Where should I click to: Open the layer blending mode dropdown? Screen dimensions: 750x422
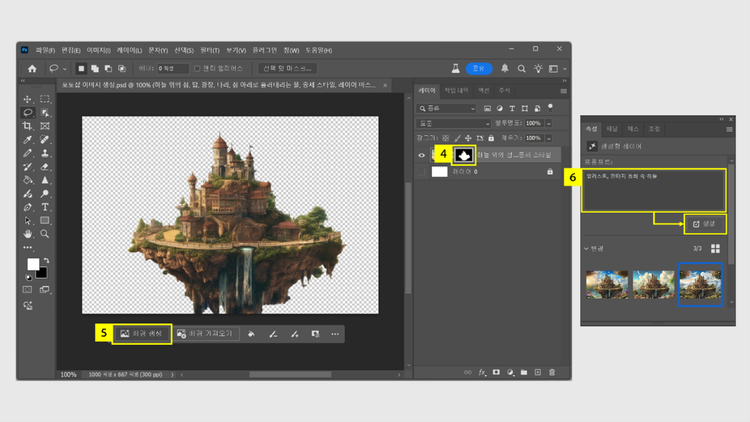(x=453, y=123)
